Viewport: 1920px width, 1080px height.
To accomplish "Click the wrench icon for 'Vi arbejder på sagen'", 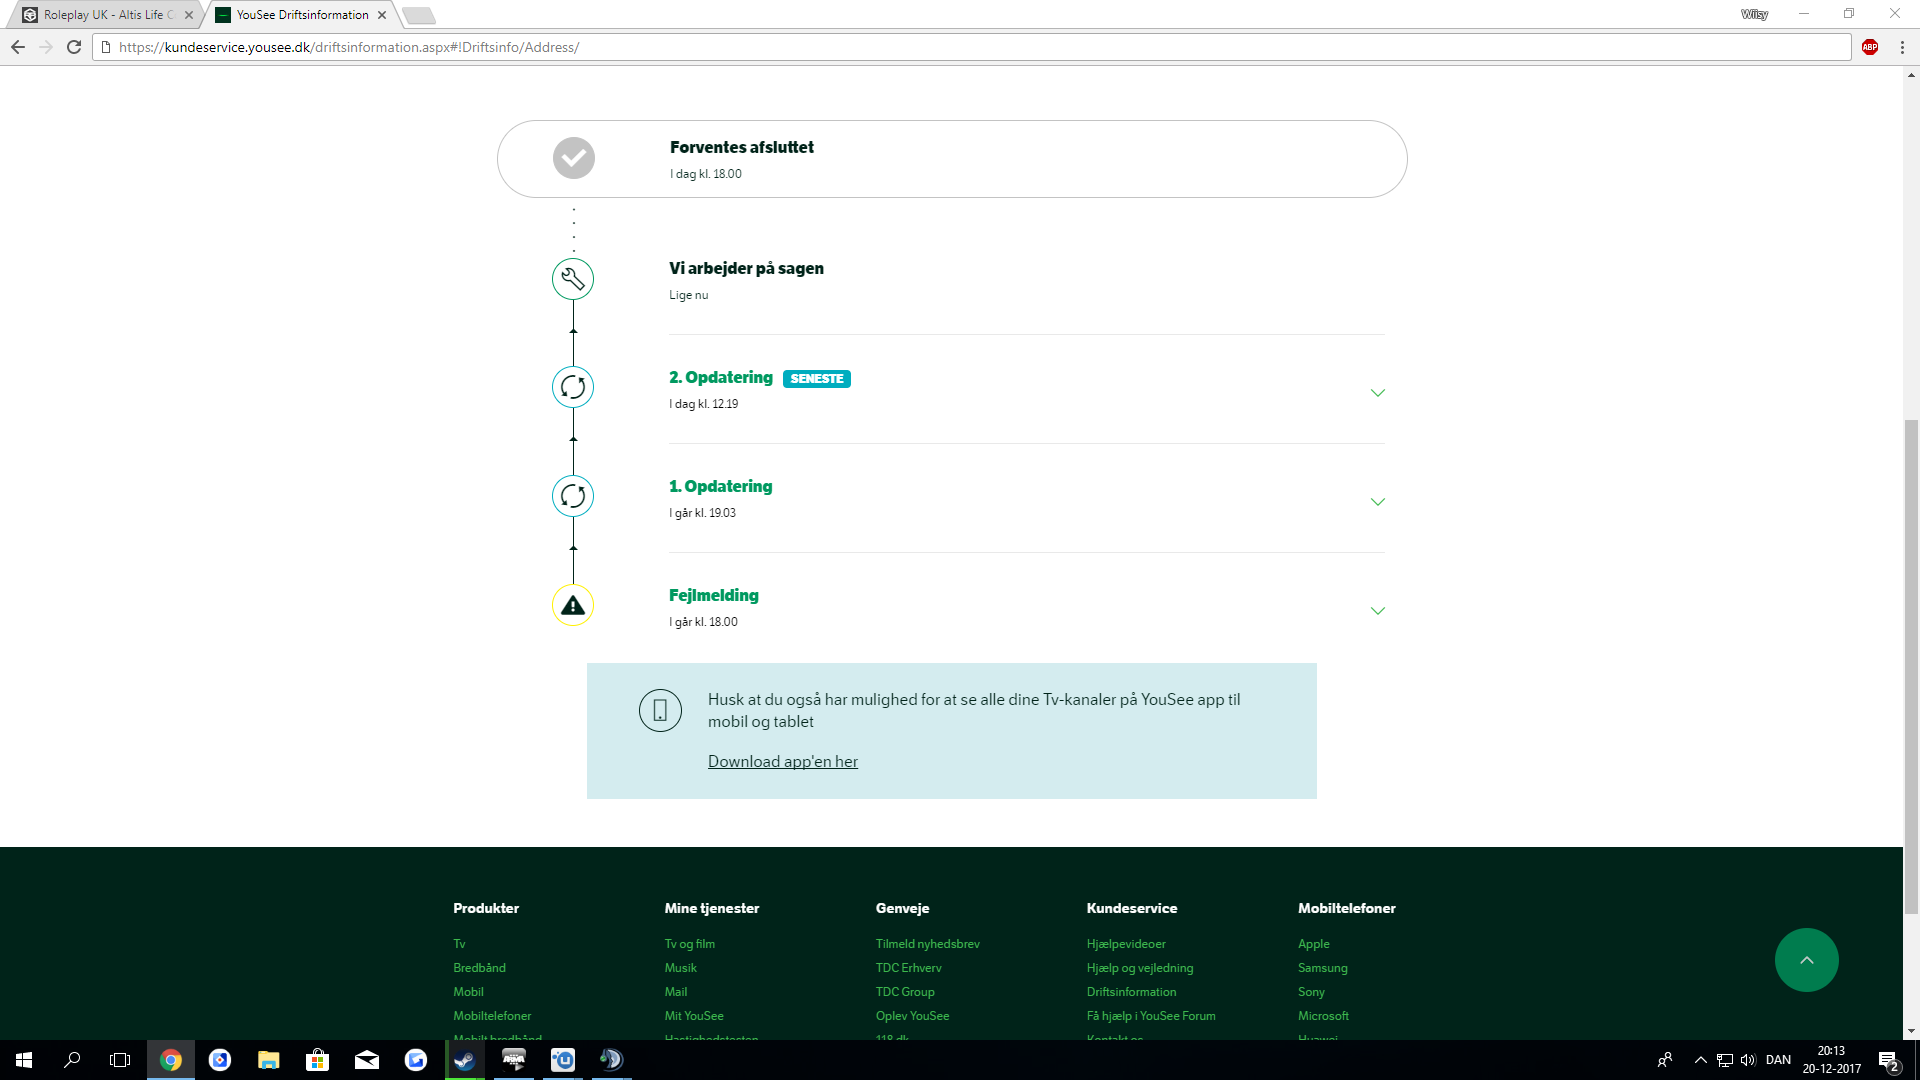I will click(x=573, y=279).
